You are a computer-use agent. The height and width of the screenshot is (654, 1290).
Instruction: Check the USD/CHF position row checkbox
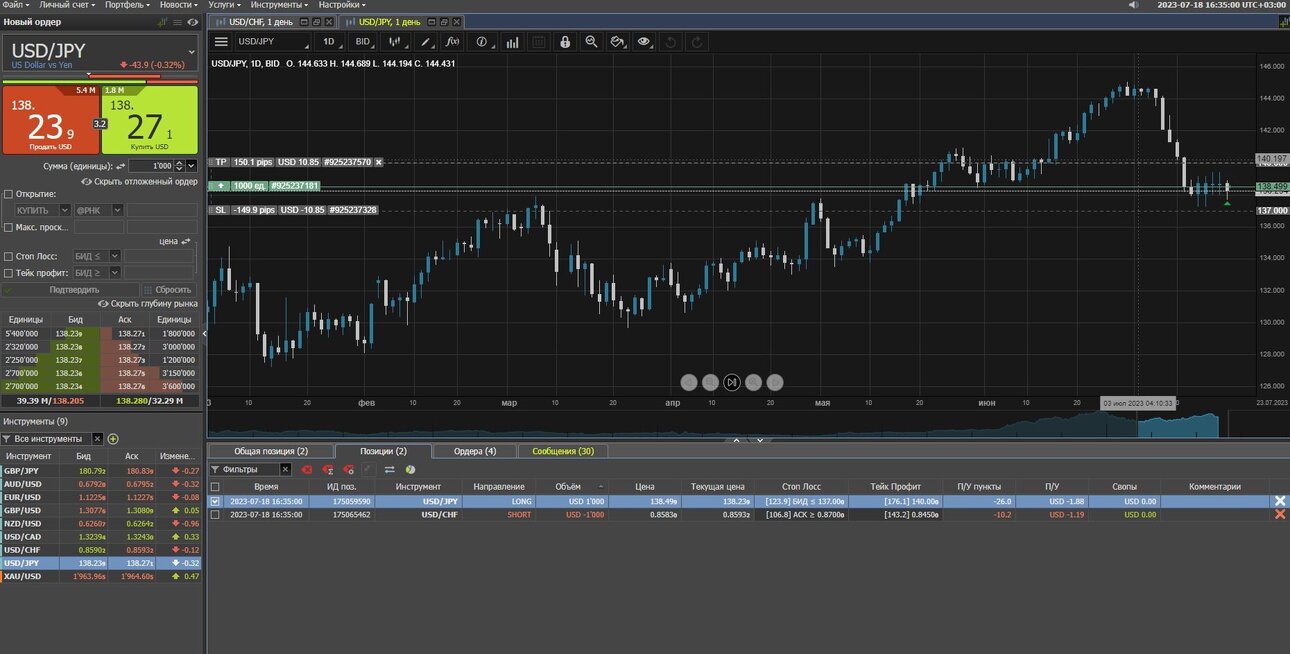click(x=215, y=514)
